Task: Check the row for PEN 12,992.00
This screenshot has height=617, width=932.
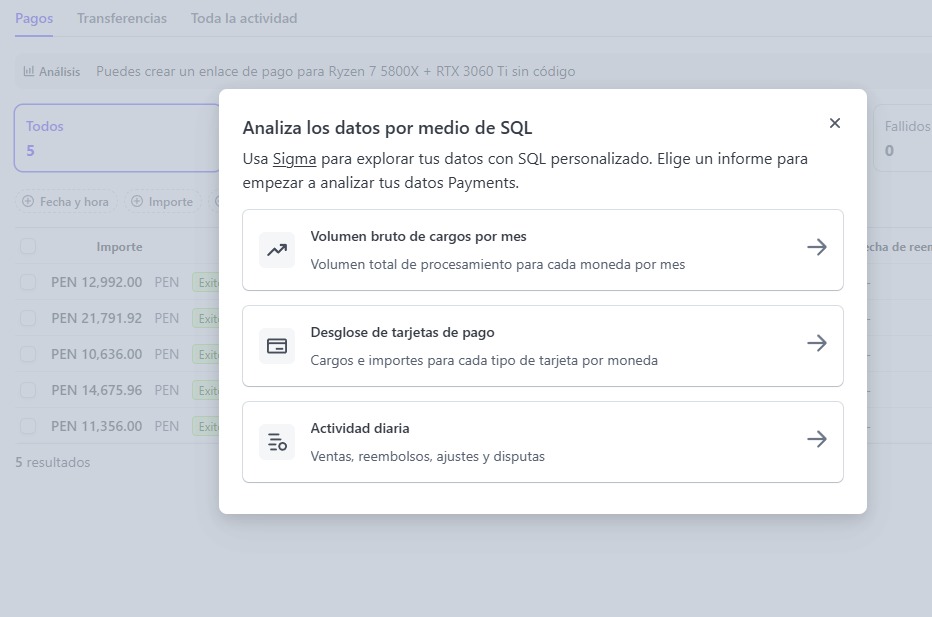Action: [28, 282]
